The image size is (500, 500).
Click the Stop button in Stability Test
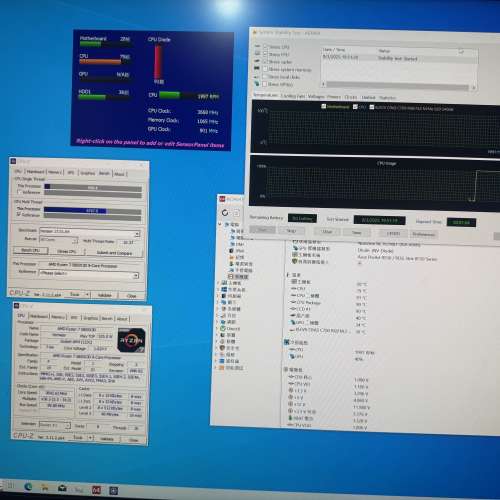[291, 230]
